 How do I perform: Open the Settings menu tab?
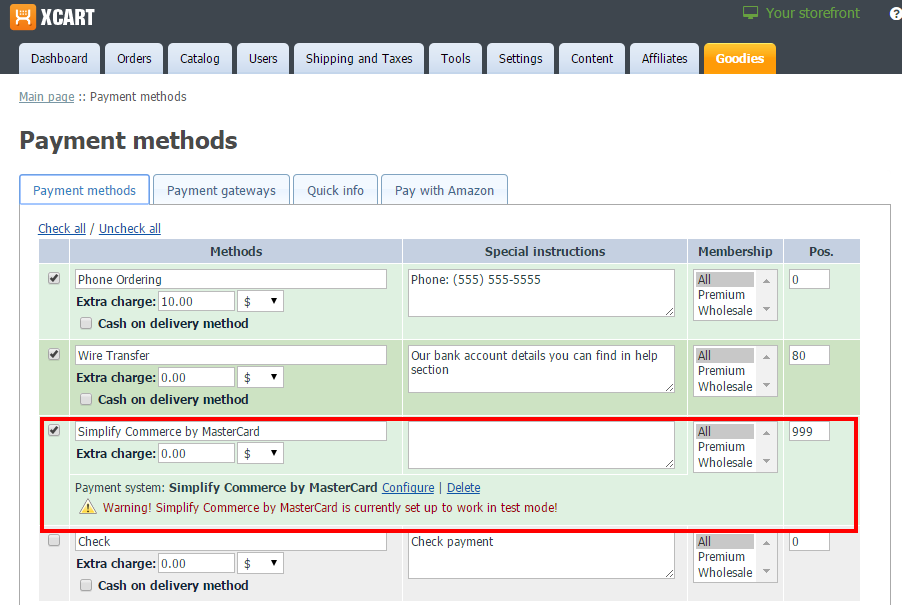[521, 59]
